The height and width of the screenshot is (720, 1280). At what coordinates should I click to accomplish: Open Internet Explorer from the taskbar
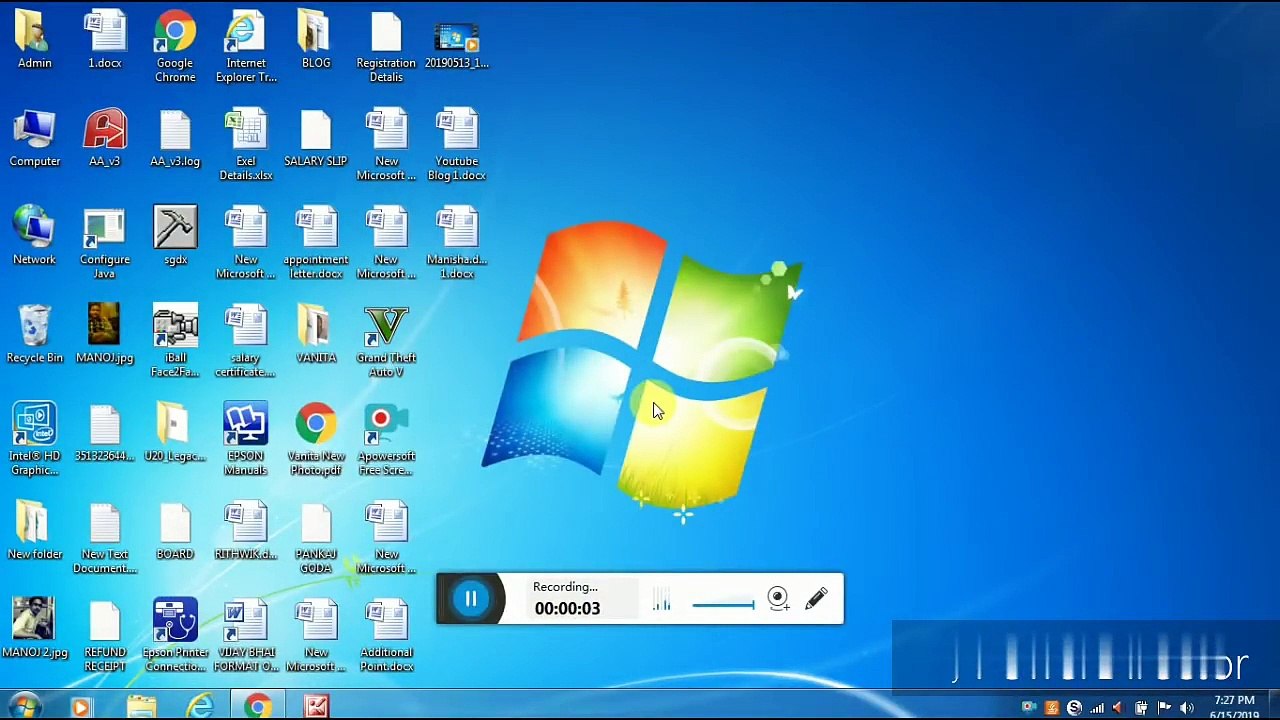[x=200, y=707]
